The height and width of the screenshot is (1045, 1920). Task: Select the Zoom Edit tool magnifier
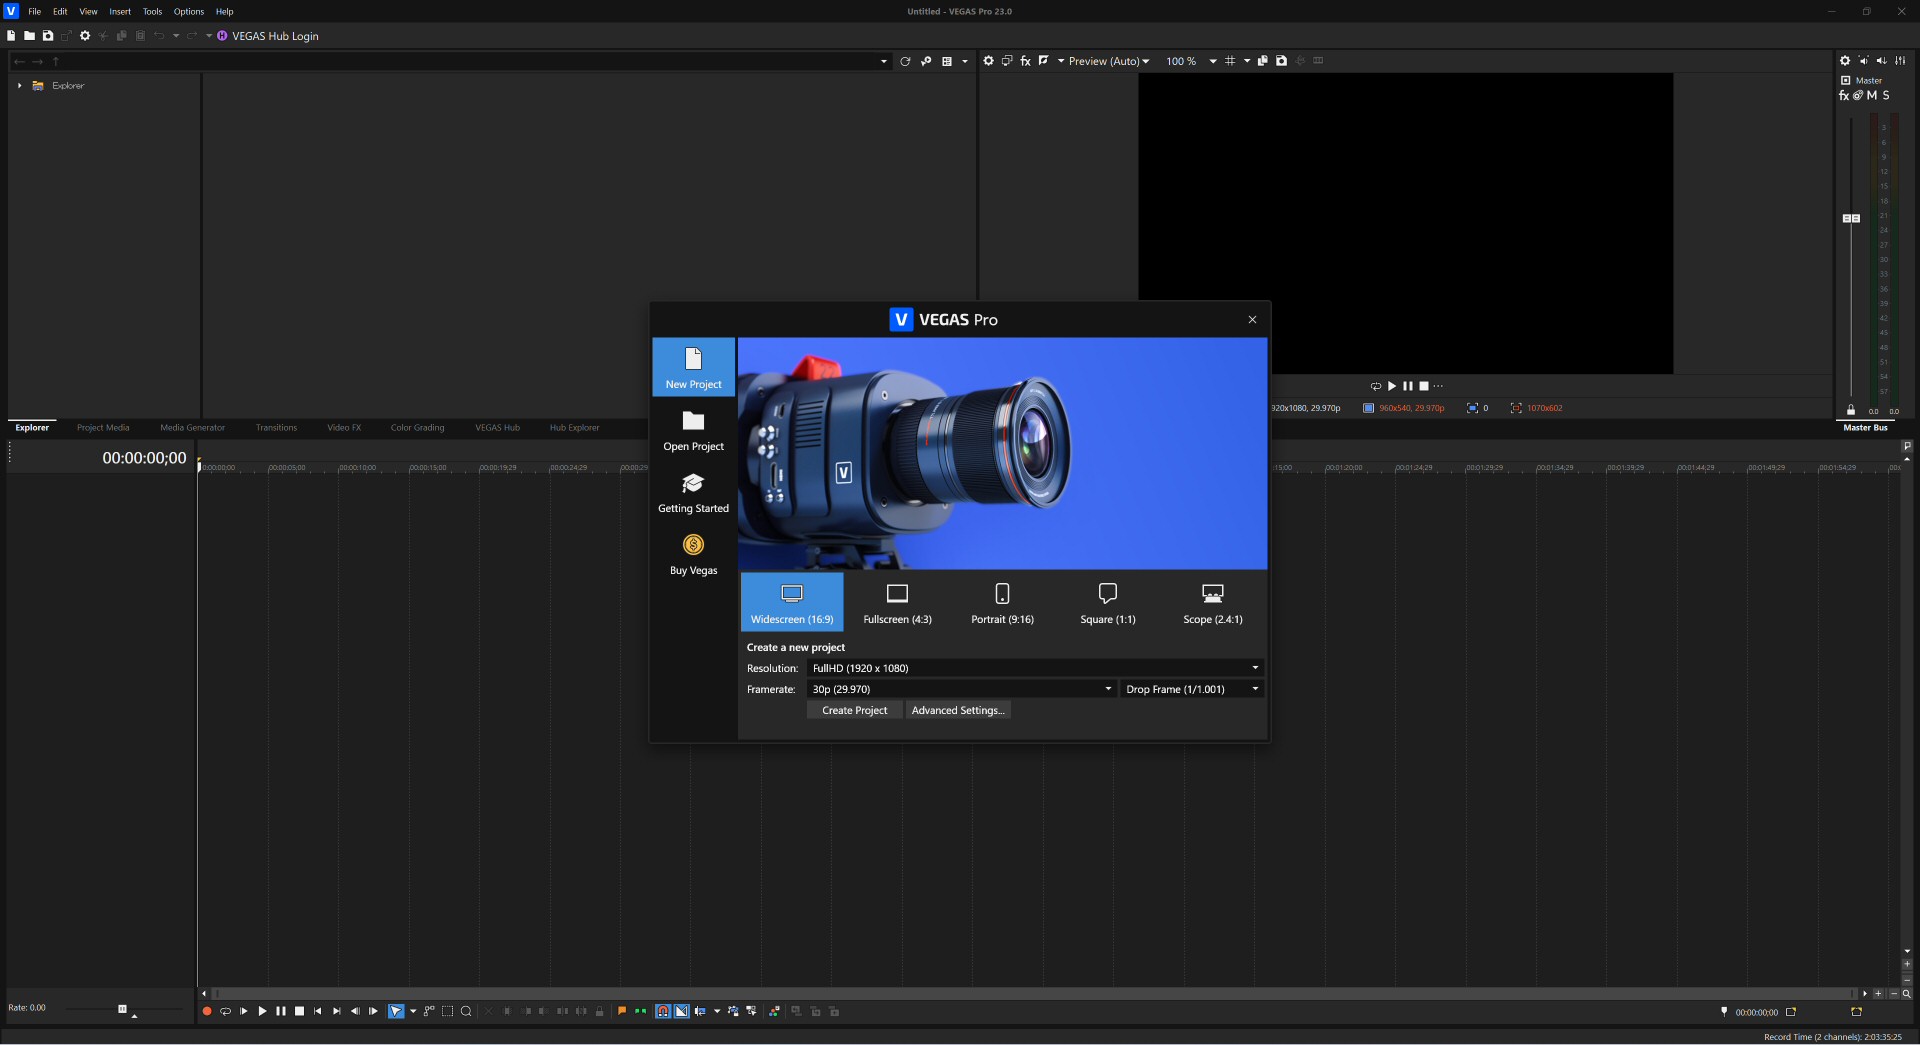pyautogui.click(x=466, y=1012)
